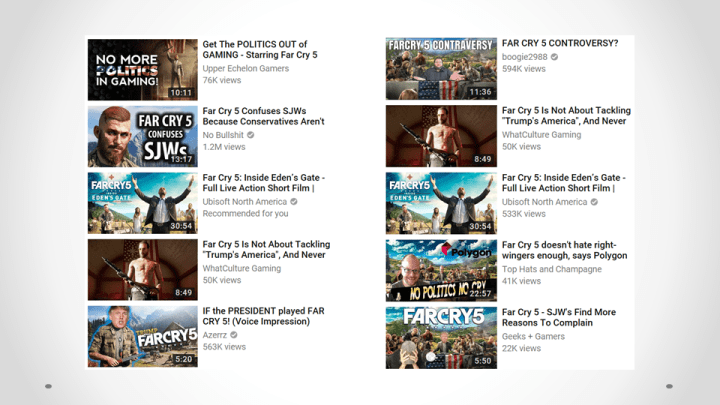Click the verified badge beside Azerrz
Viewport: 720px width, 405px height.
[x=234, y=335]
